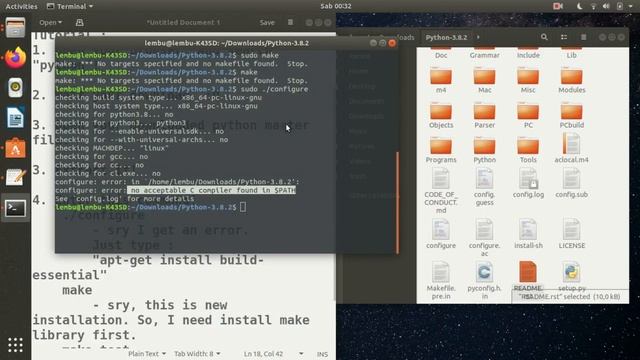Open the Mac folder in Files
640x360 pixels.
click(x=484, y=80)
